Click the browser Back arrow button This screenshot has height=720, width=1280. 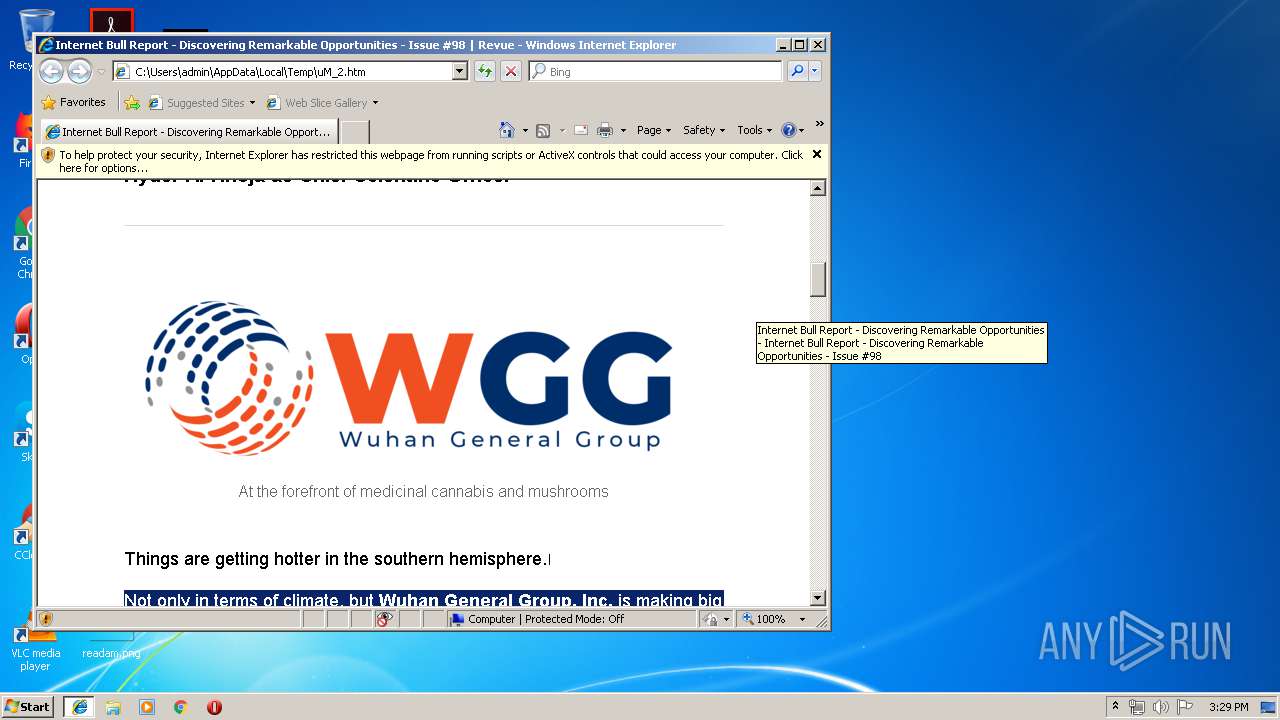point(52,71)
